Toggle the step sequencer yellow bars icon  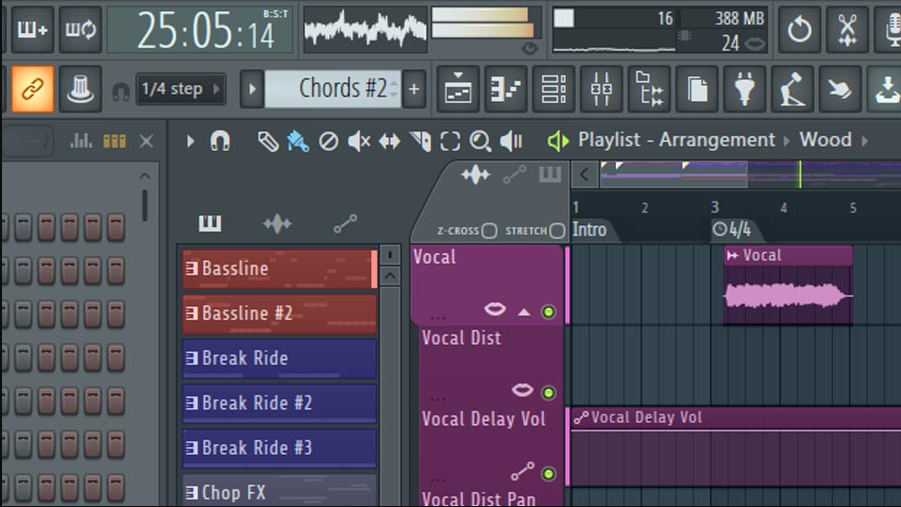pyautogui.click(x=114, y=141)
